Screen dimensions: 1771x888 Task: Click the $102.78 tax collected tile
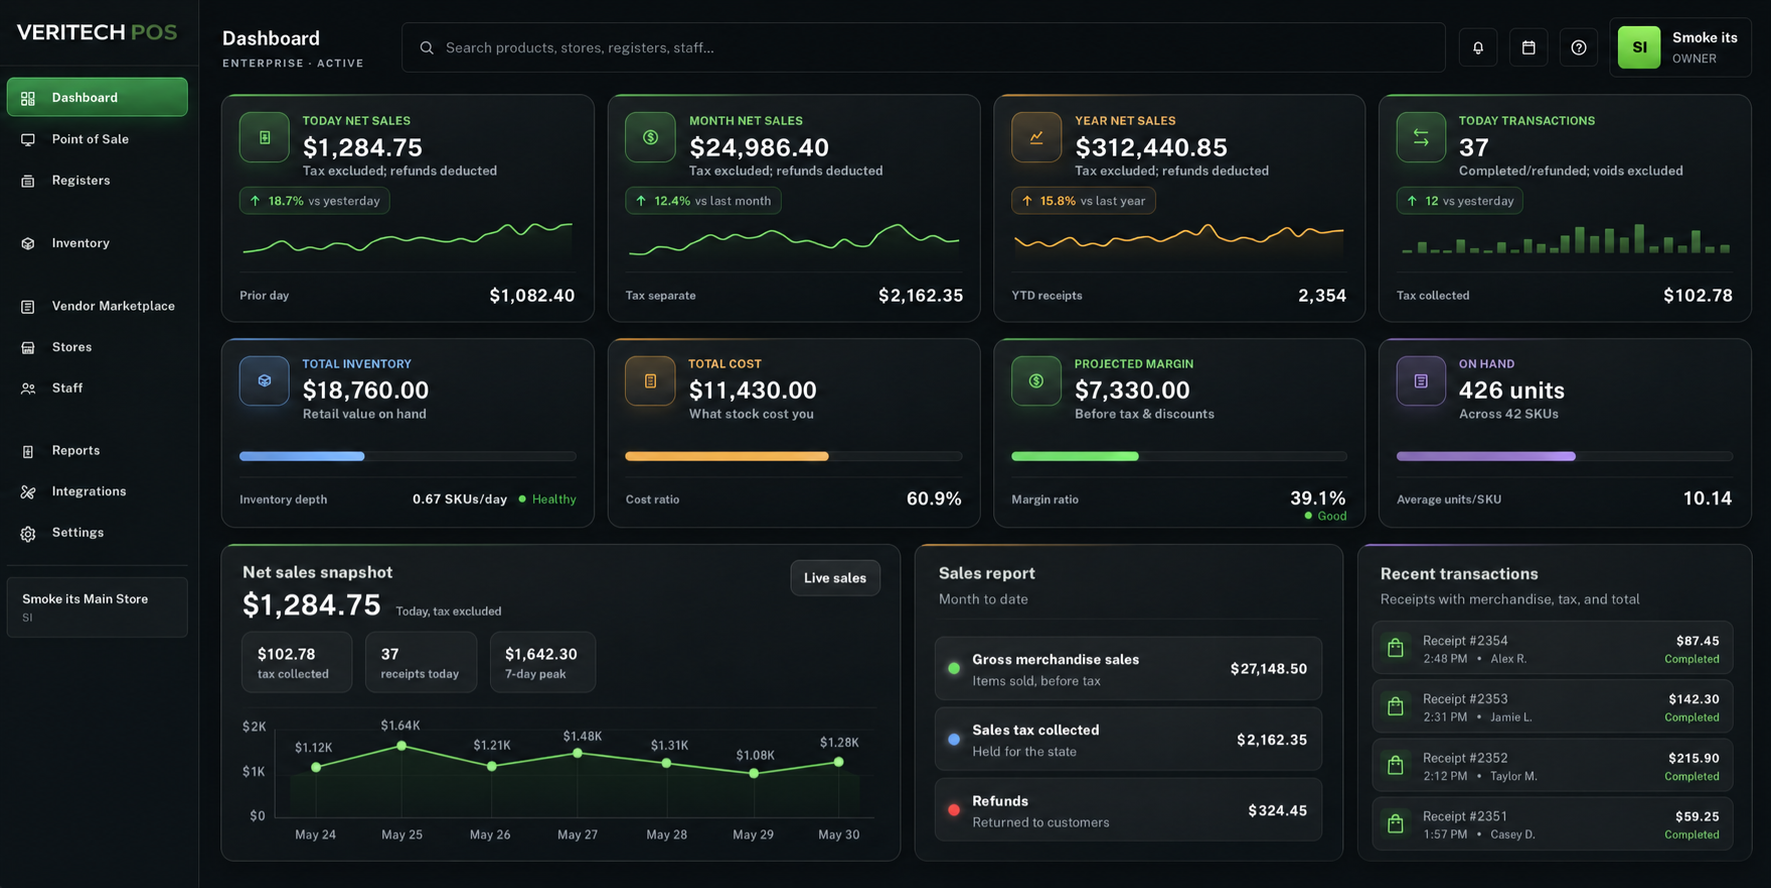(x=296, y=662)
